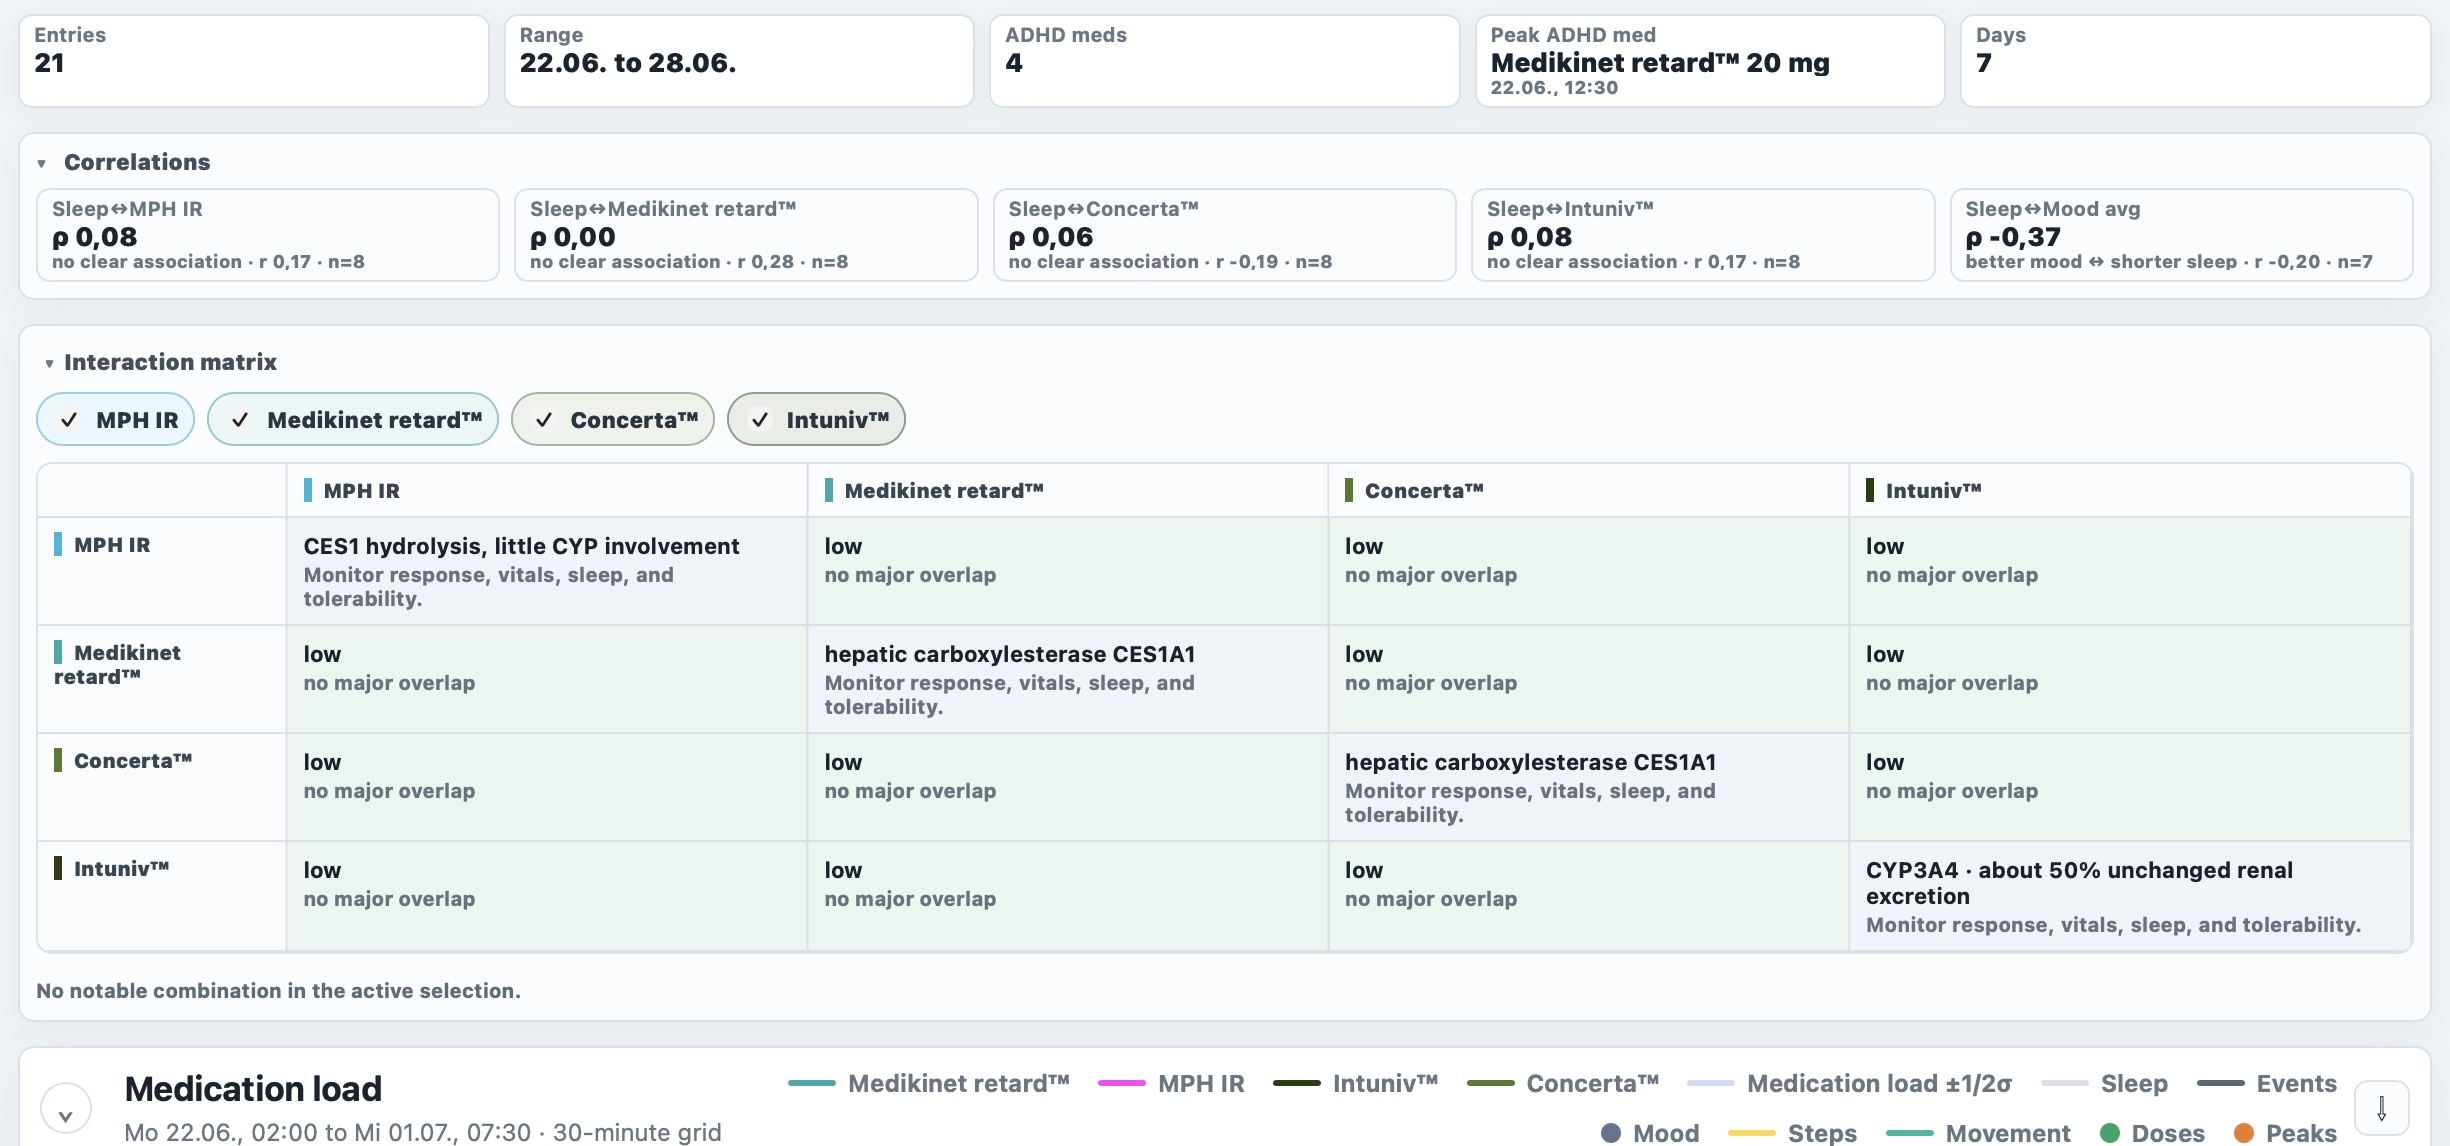Click the low cell for Medikinet row, Intuniv column
This screenshot has height=1146, width=2450.
pyautogui.click(x=2130, y=679)
